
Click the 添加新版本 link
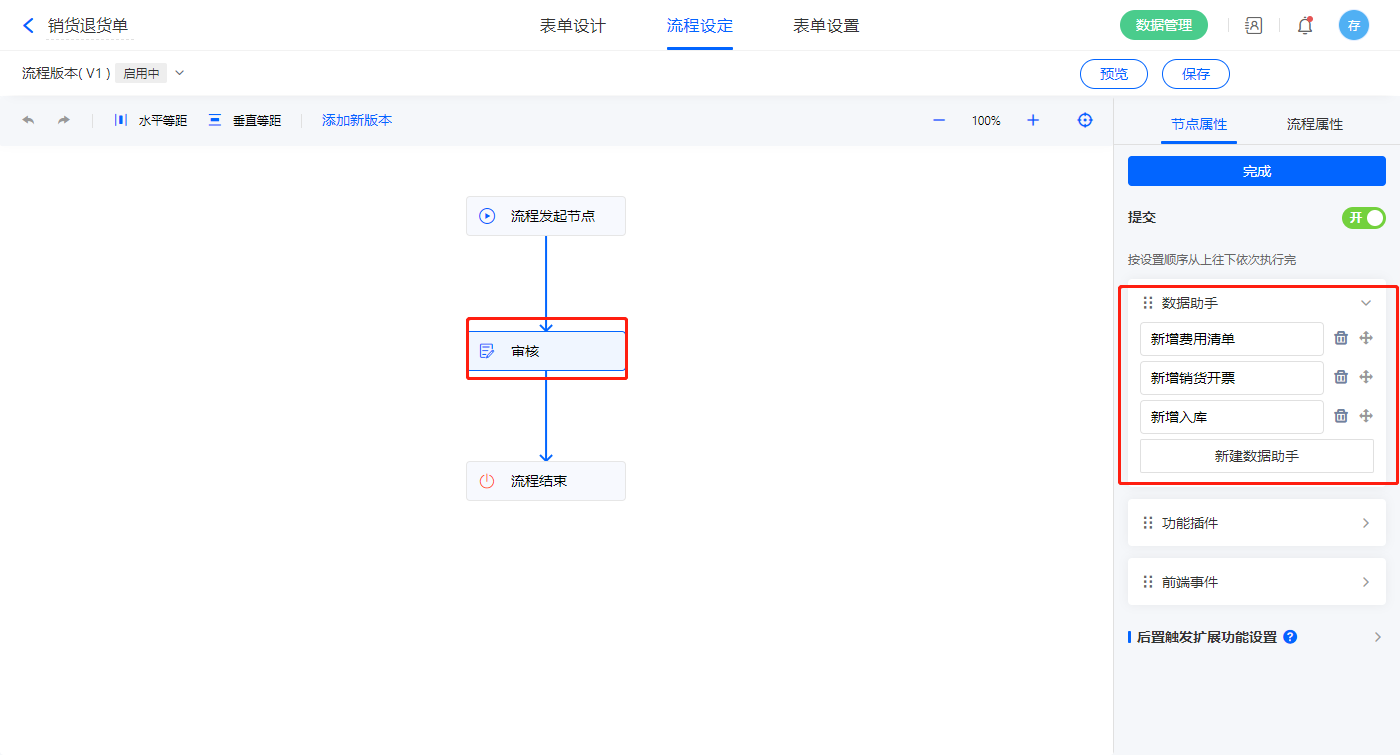click(x=357, y=120)
